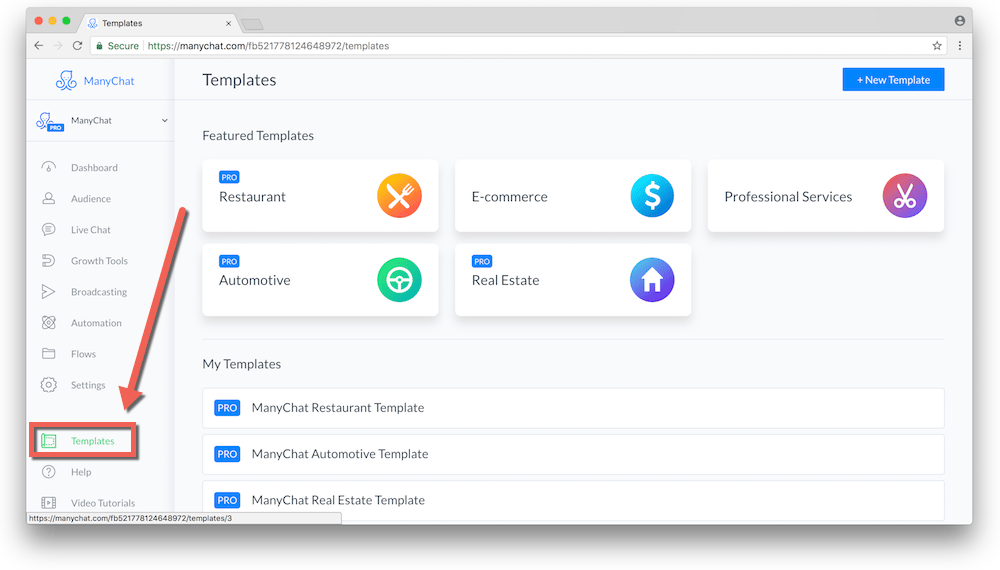Click the PRO badge on the Automotive card
Screen dimensions: 1000x570
[x=230, y=261]
